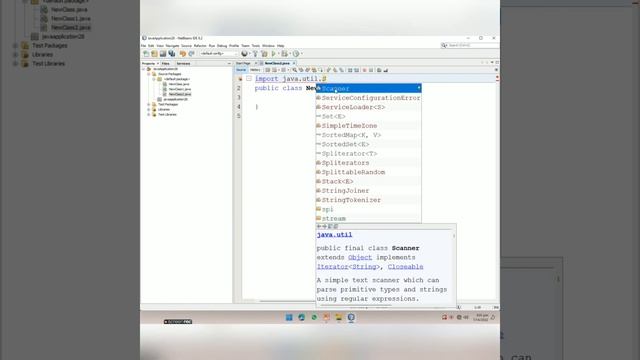This screenshot has width=640, height=360.
Task: Collapse the import code fold on line 1
Action: (x=249, y=79)
